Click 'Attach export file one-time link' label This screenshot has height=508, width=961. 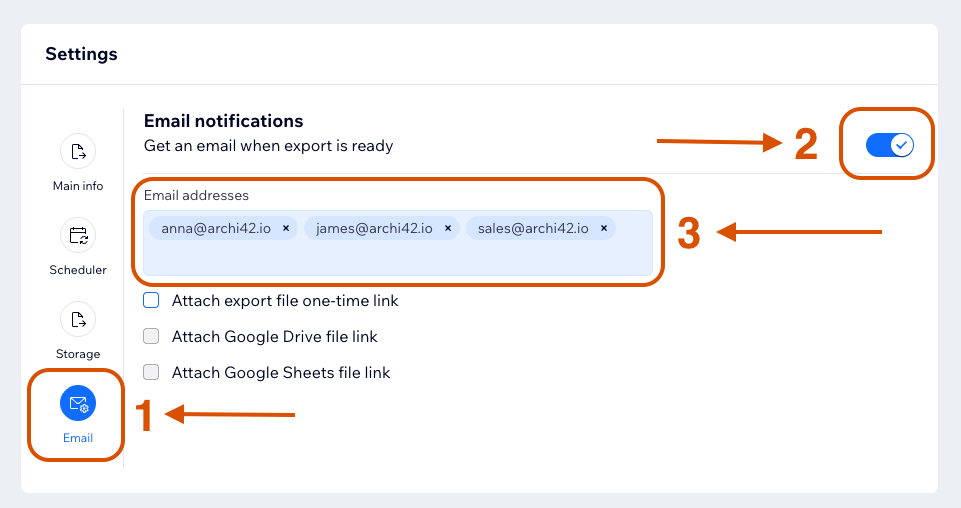(285, 301)
